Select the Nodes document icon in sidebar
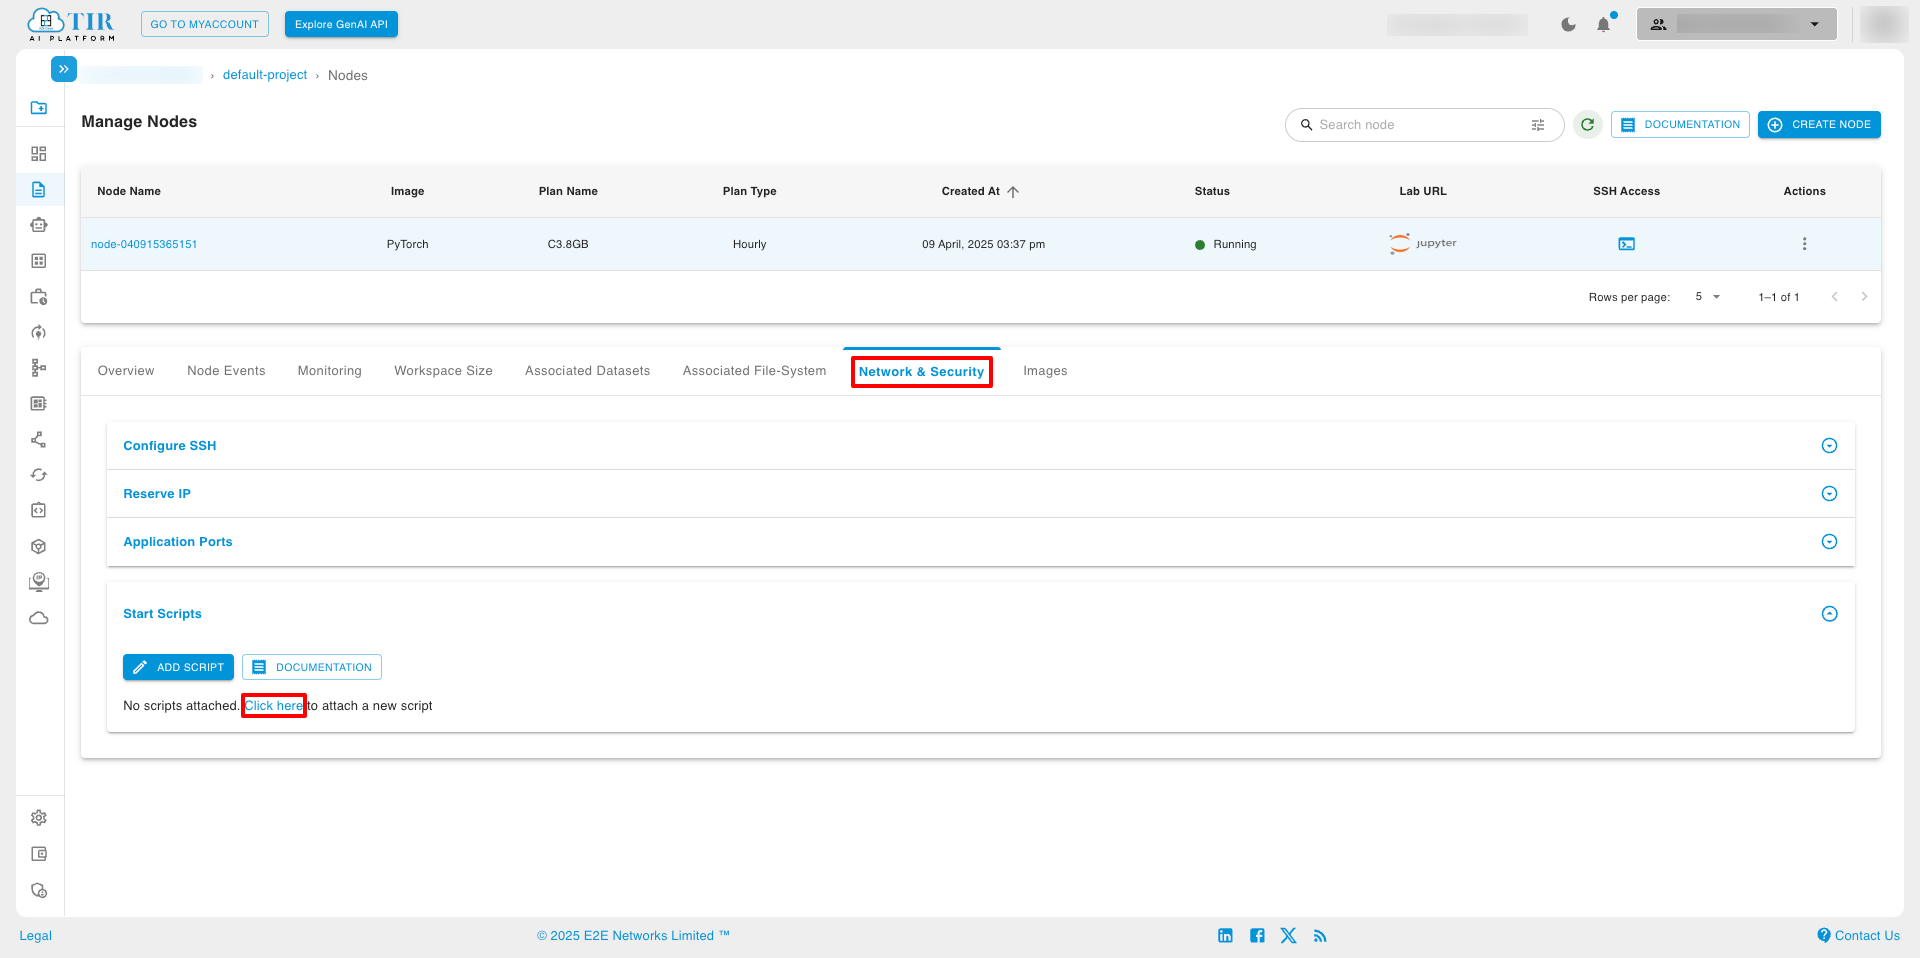This screenshot has height=958, width=1920. pyautogui.click(x=39, y=190)
